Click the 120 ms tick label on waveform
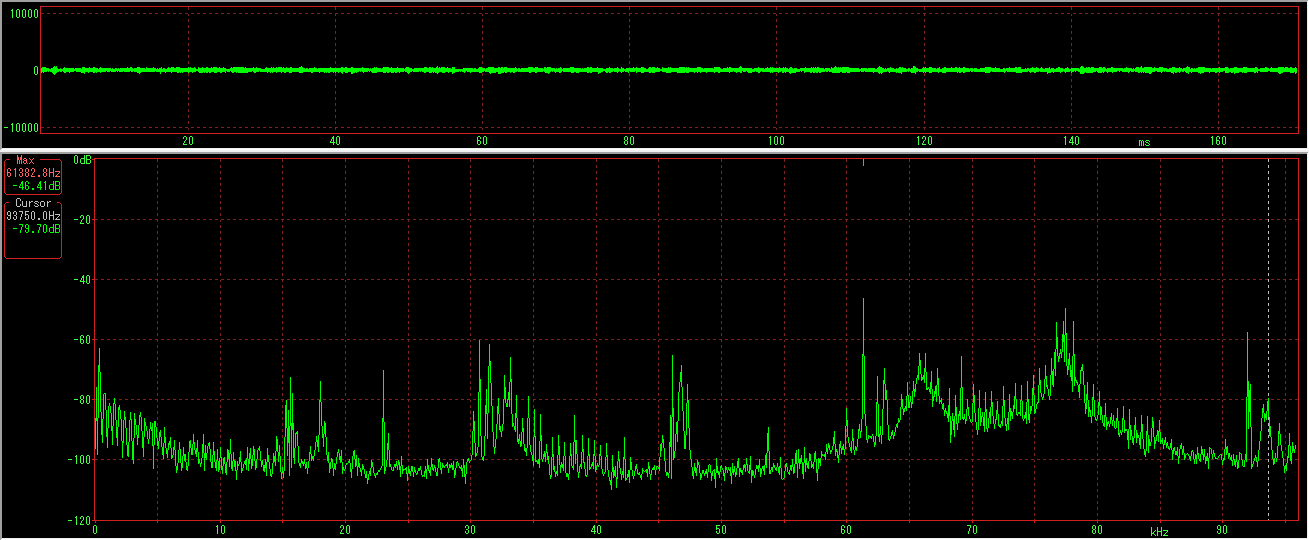1309x540 pixels. click(923, 141)
